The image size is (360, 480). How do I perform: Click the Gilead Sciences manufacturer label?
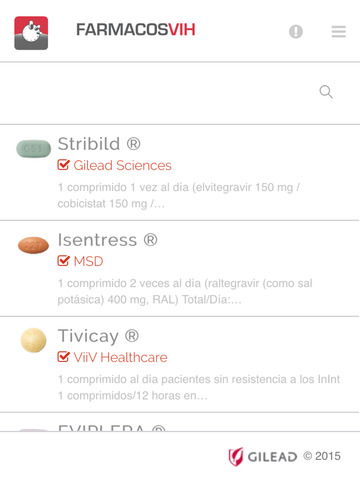click(x=122, y=165)
